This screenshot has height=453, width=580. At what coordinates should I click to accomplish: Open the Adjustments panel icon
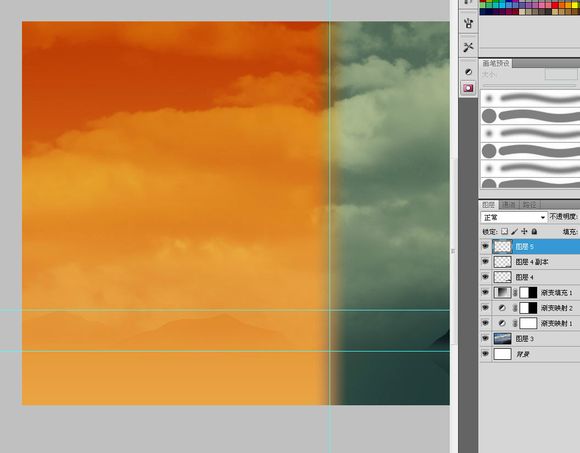(x=468, y=72)
